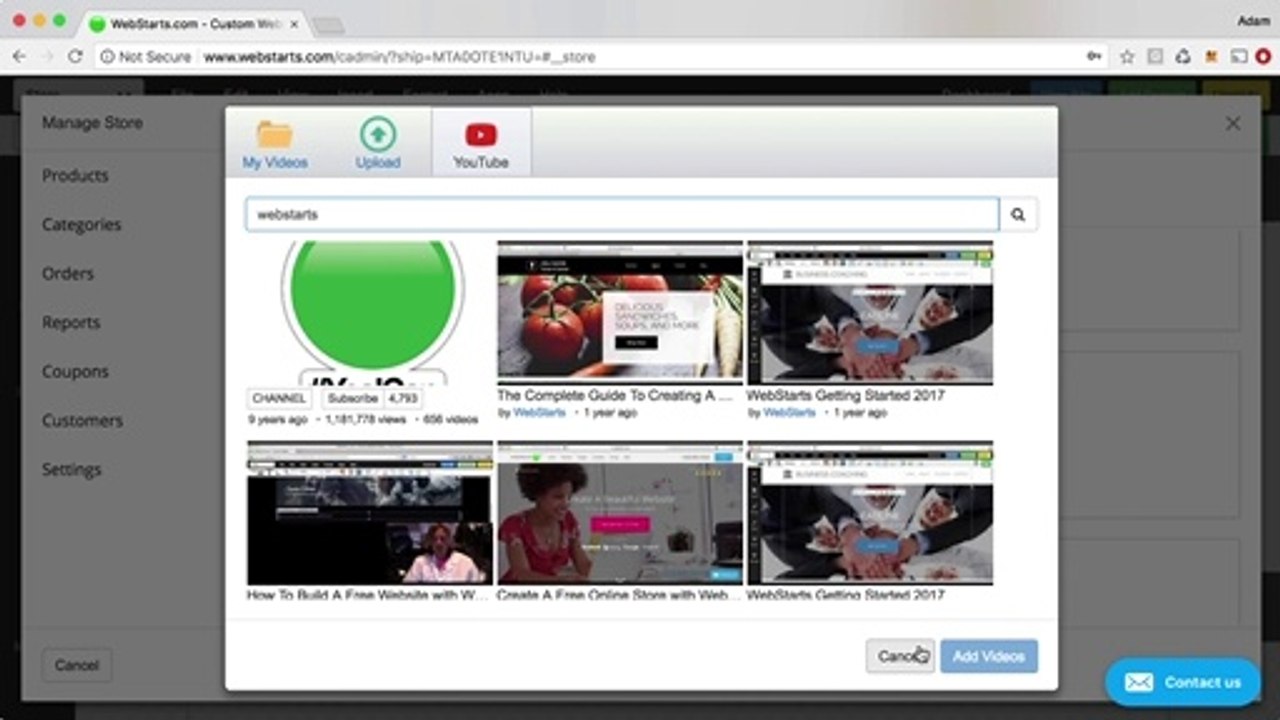The image size is (1280, 720).
Task: Reload the page with the refresh icon
Action: click(x=75, y=57)
